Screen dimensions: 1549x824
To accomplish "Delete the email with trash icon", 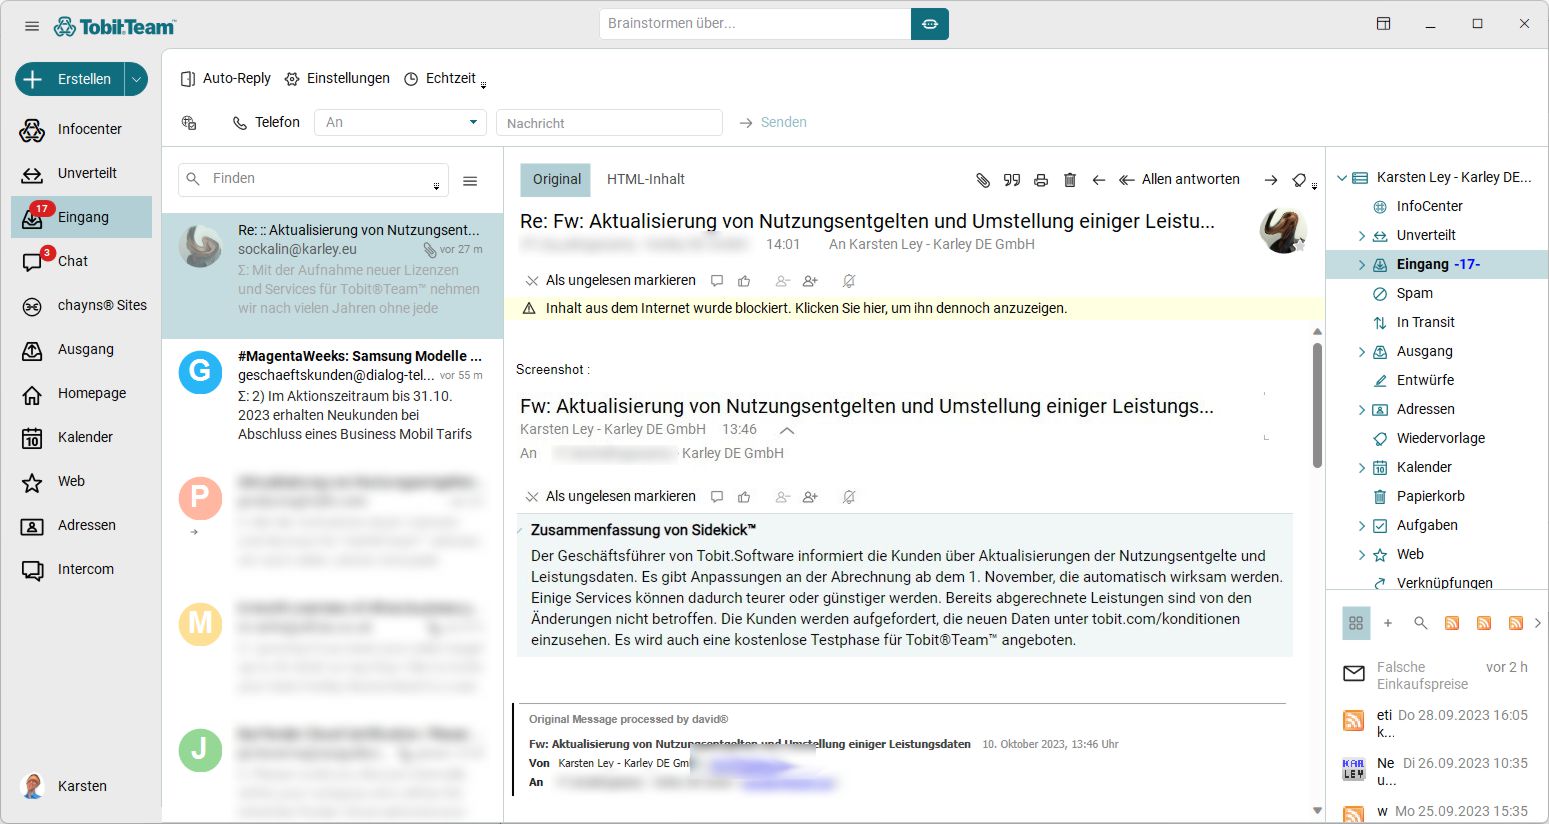I will 1070,180.
